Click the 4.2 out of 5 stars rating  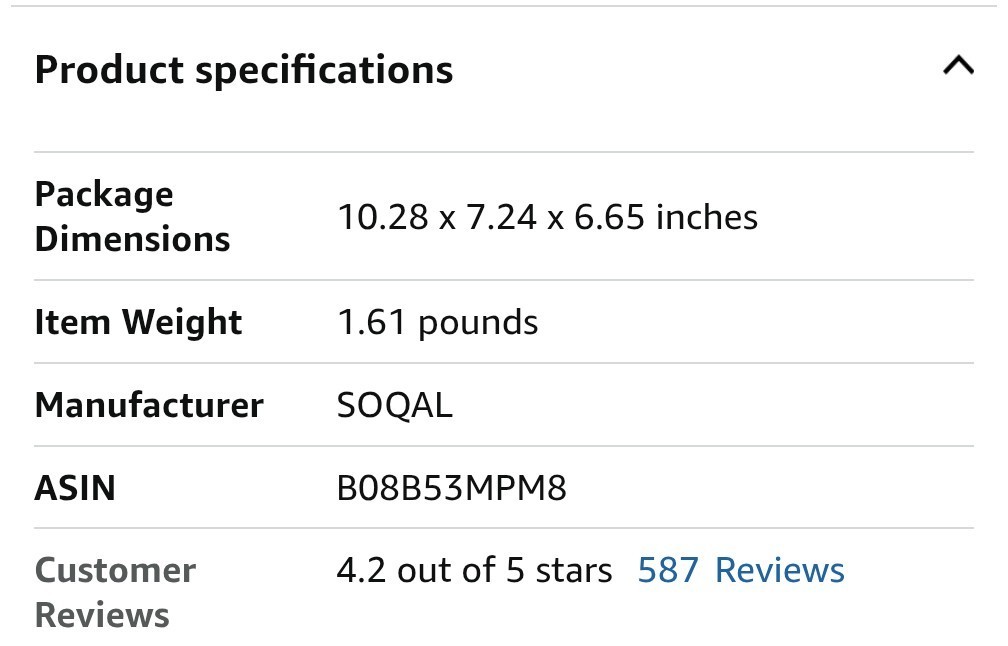tap(474, 570)
